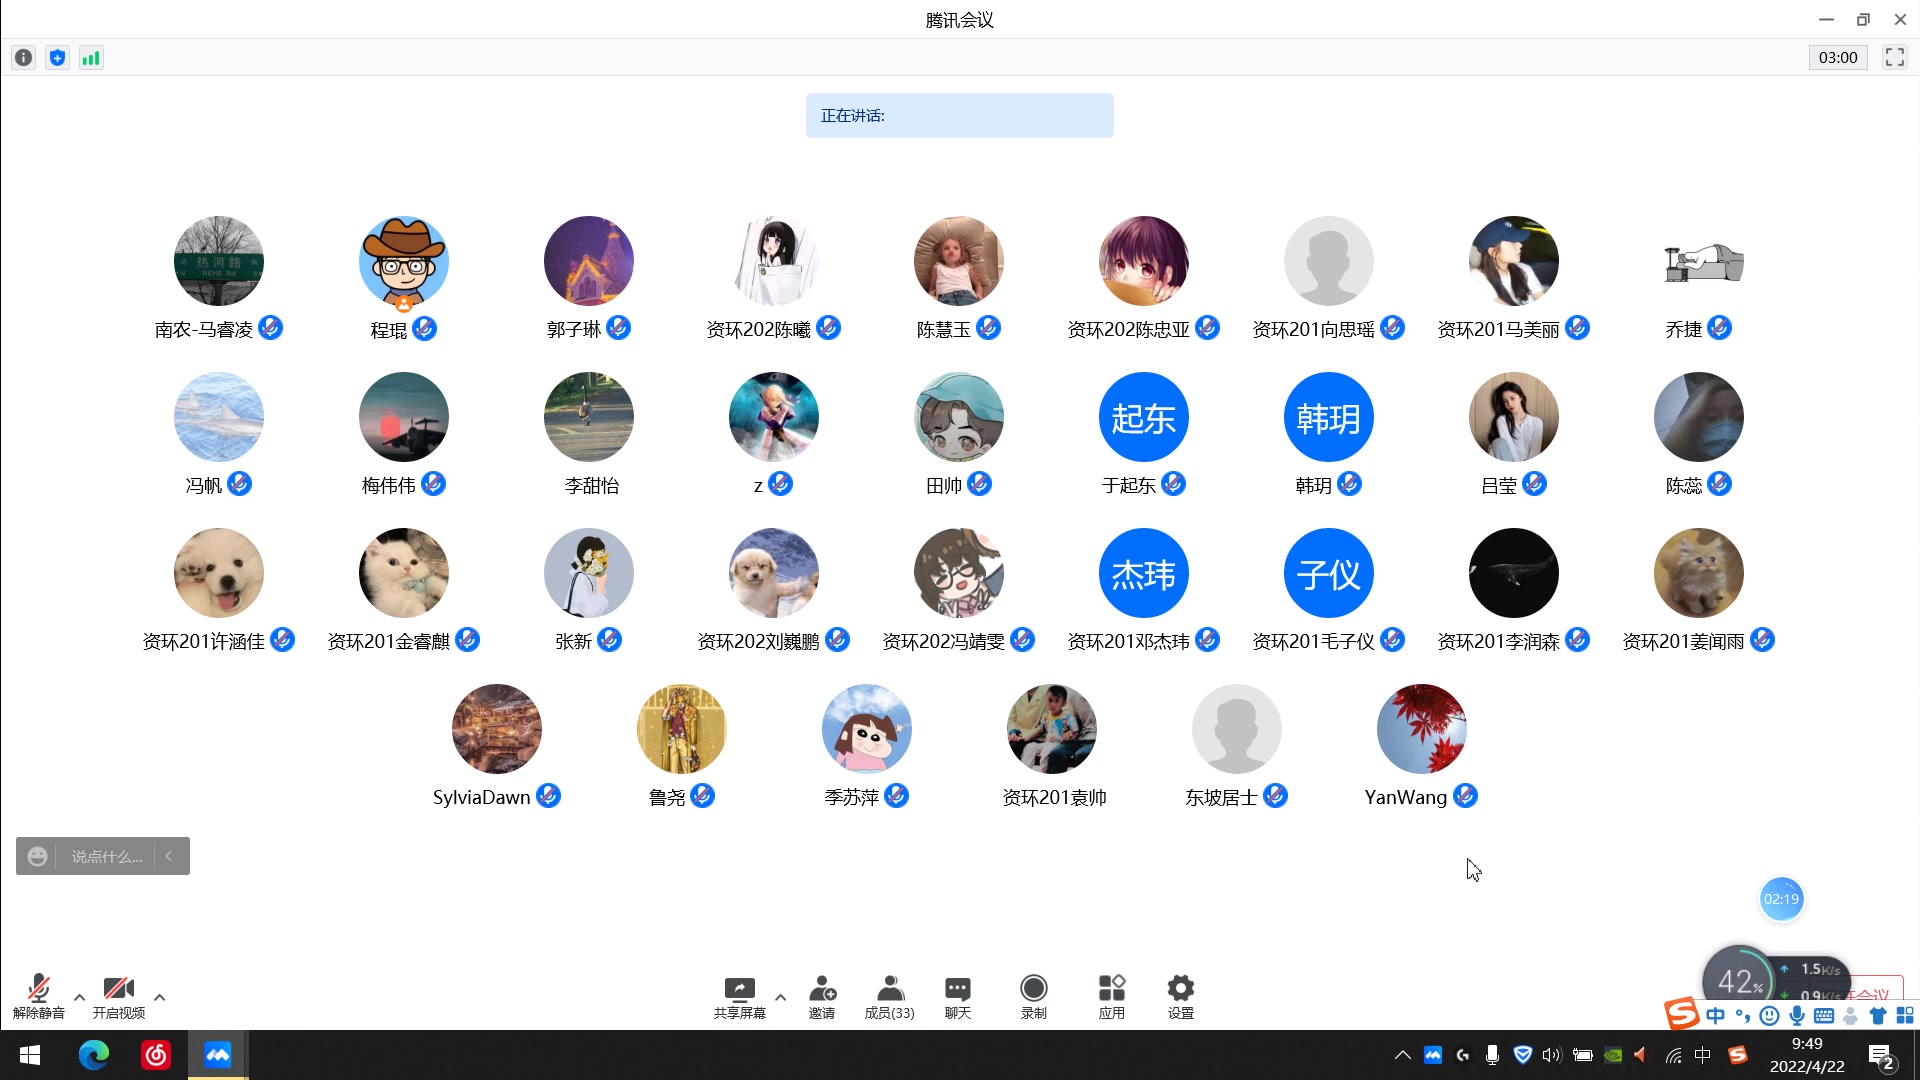The width and height of the screenshot is (1920, 1080).
Task: Enter full screen mode via the fullscreen icon
Action: pyautogui.click(x=1895, y=58)
